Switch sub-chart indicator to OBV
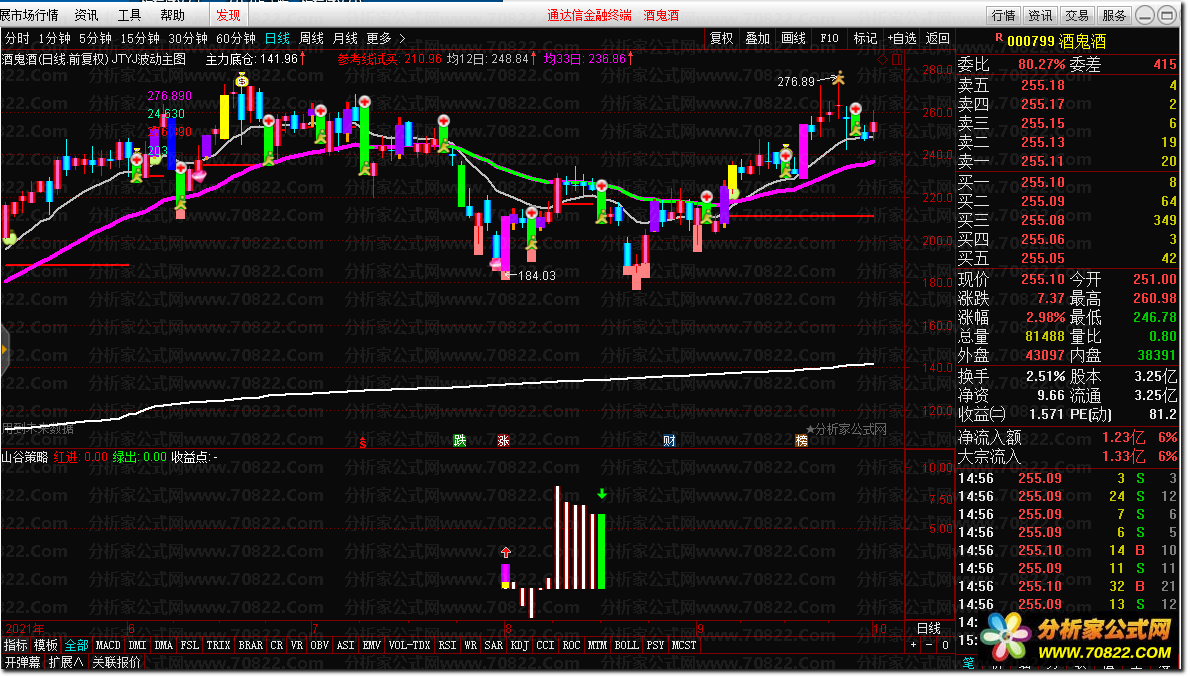This screenshot has width=1190, height=677. 320,645
